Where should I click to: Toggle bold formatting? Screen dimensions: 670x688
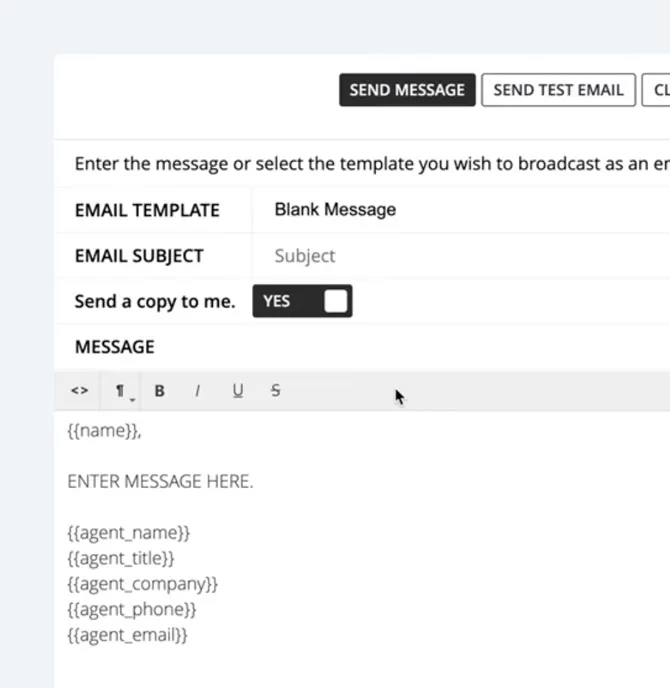point(159,391)
